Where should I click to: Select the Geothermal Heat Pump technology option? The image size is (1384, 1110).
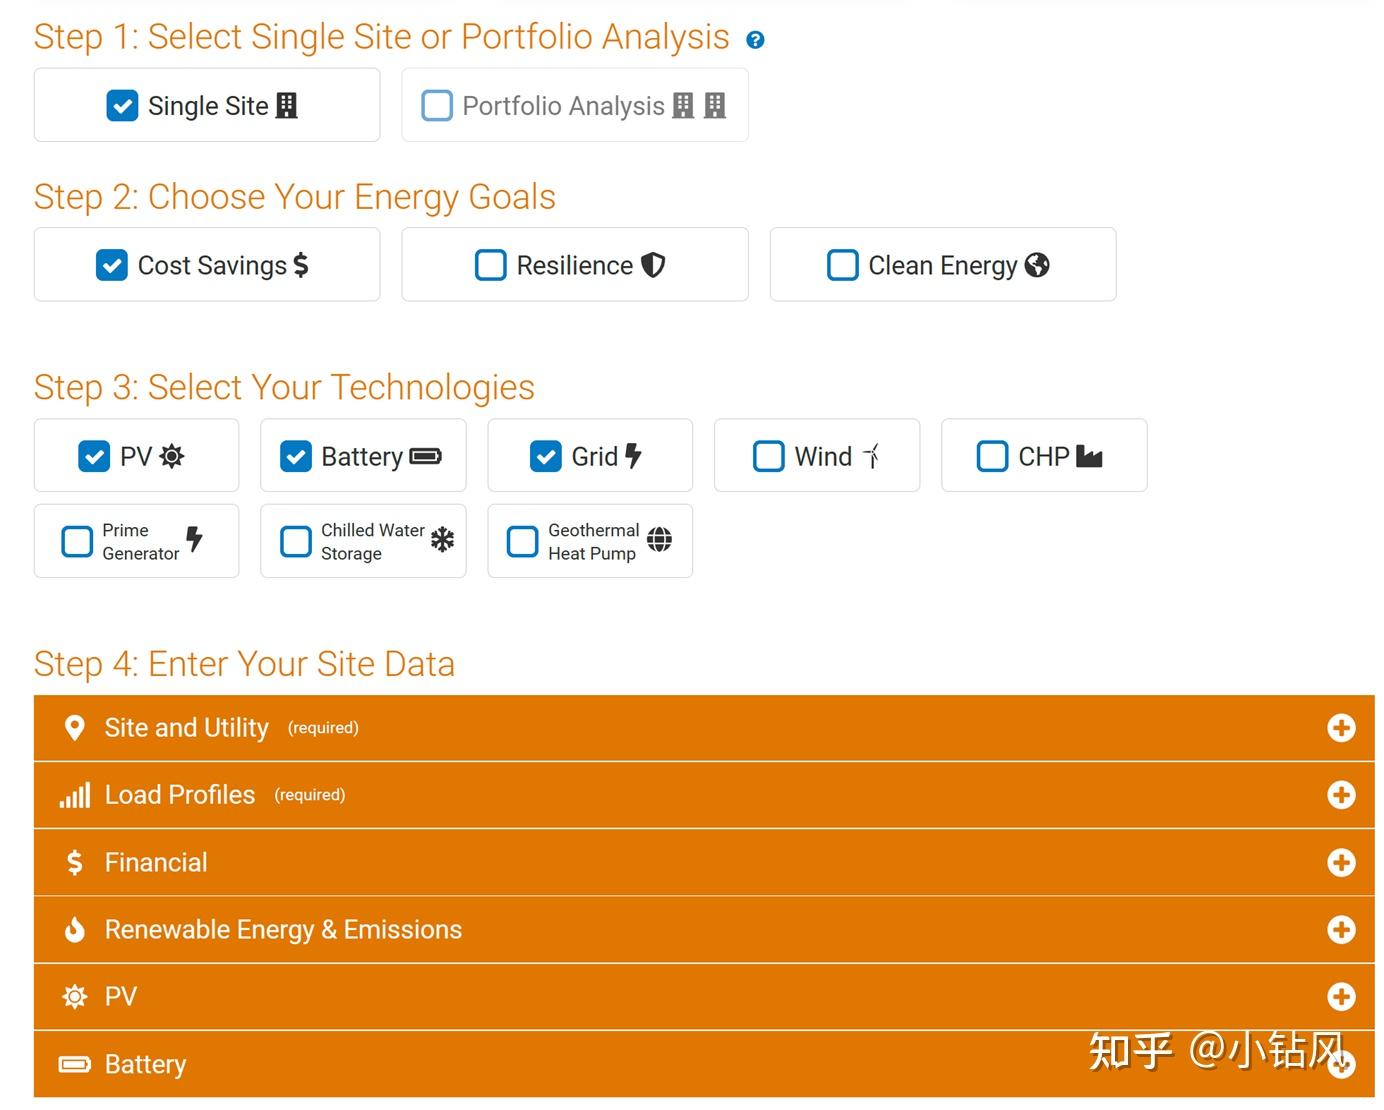tap(589, 541)
